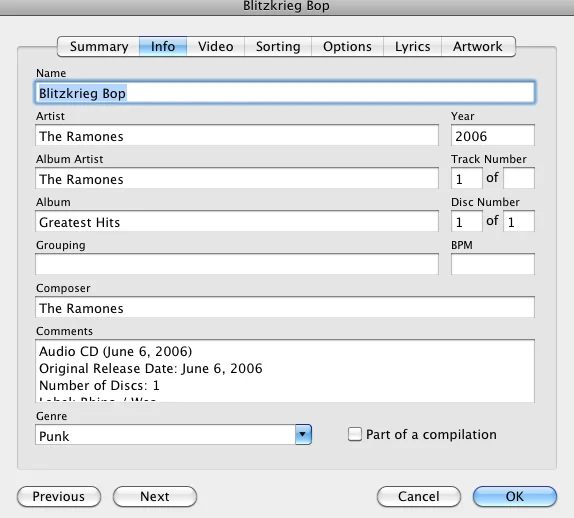Edit the Year field showing 2006
Image resolution: width=574 pixels, height=518 pixels.
(493, 135)
